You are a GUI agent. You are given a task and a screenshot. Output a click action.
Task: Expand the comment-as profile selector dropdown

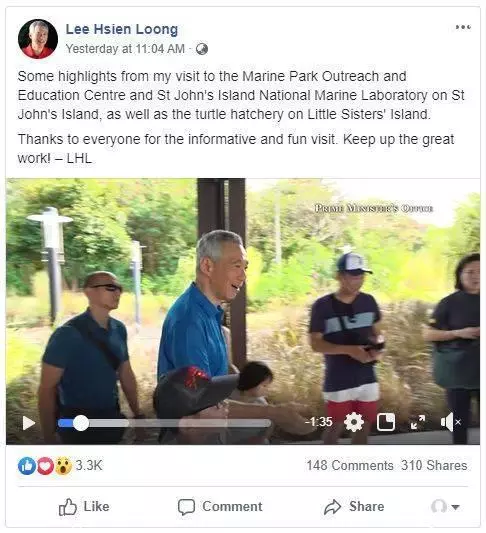coord(446,507)
